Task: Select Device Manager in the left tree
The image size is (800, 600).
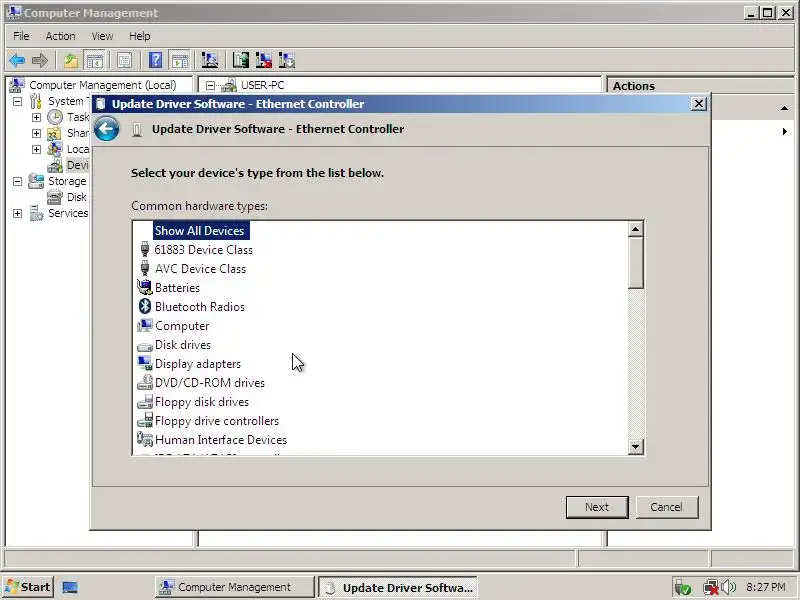Action: click(78, 165)
